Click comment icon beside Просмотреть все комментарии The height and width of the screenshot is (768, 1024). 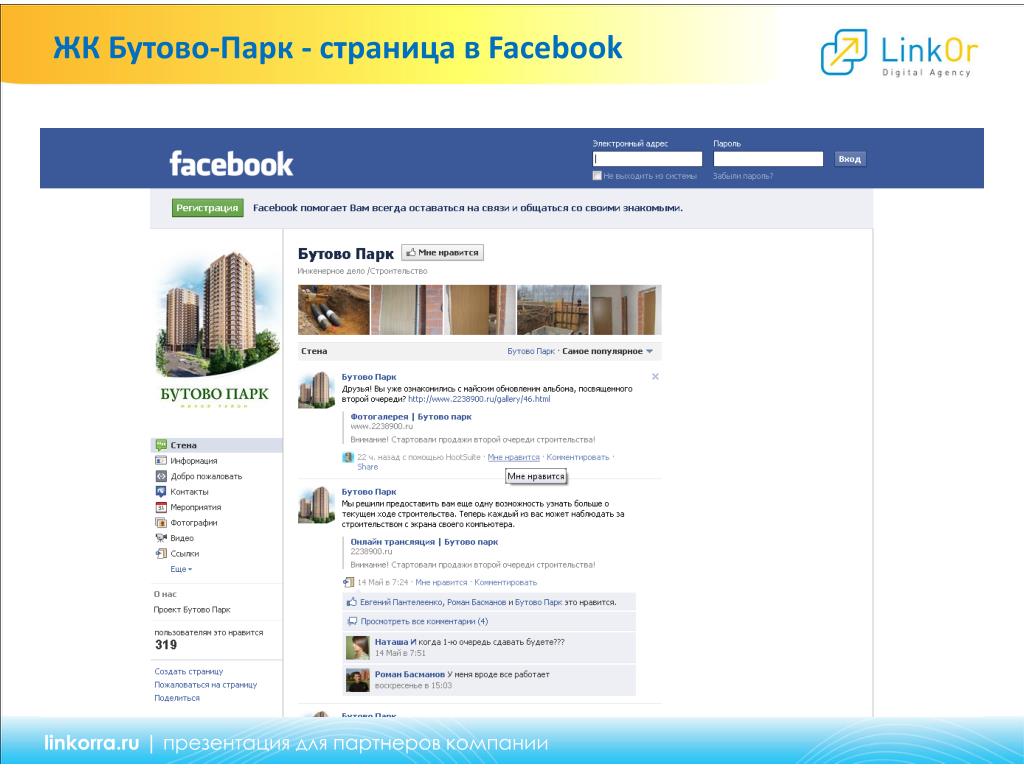point(352,622)
